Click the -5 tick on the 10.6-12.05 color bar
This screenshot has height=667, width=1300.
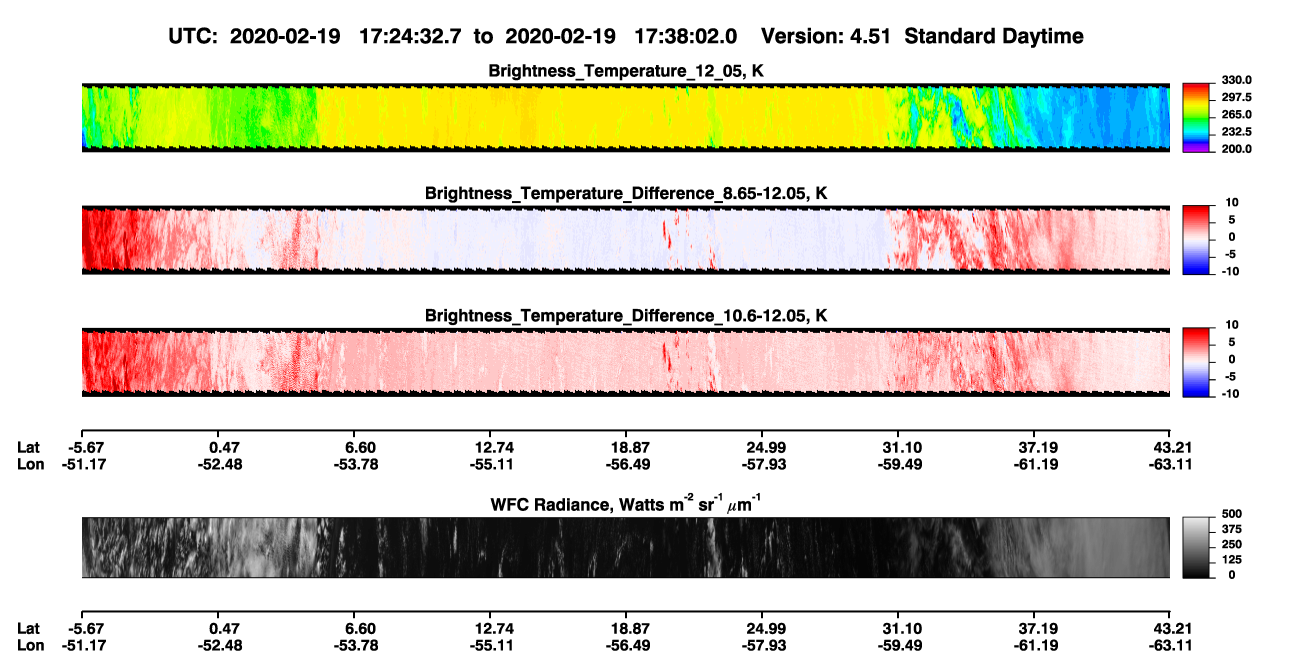1231,377
